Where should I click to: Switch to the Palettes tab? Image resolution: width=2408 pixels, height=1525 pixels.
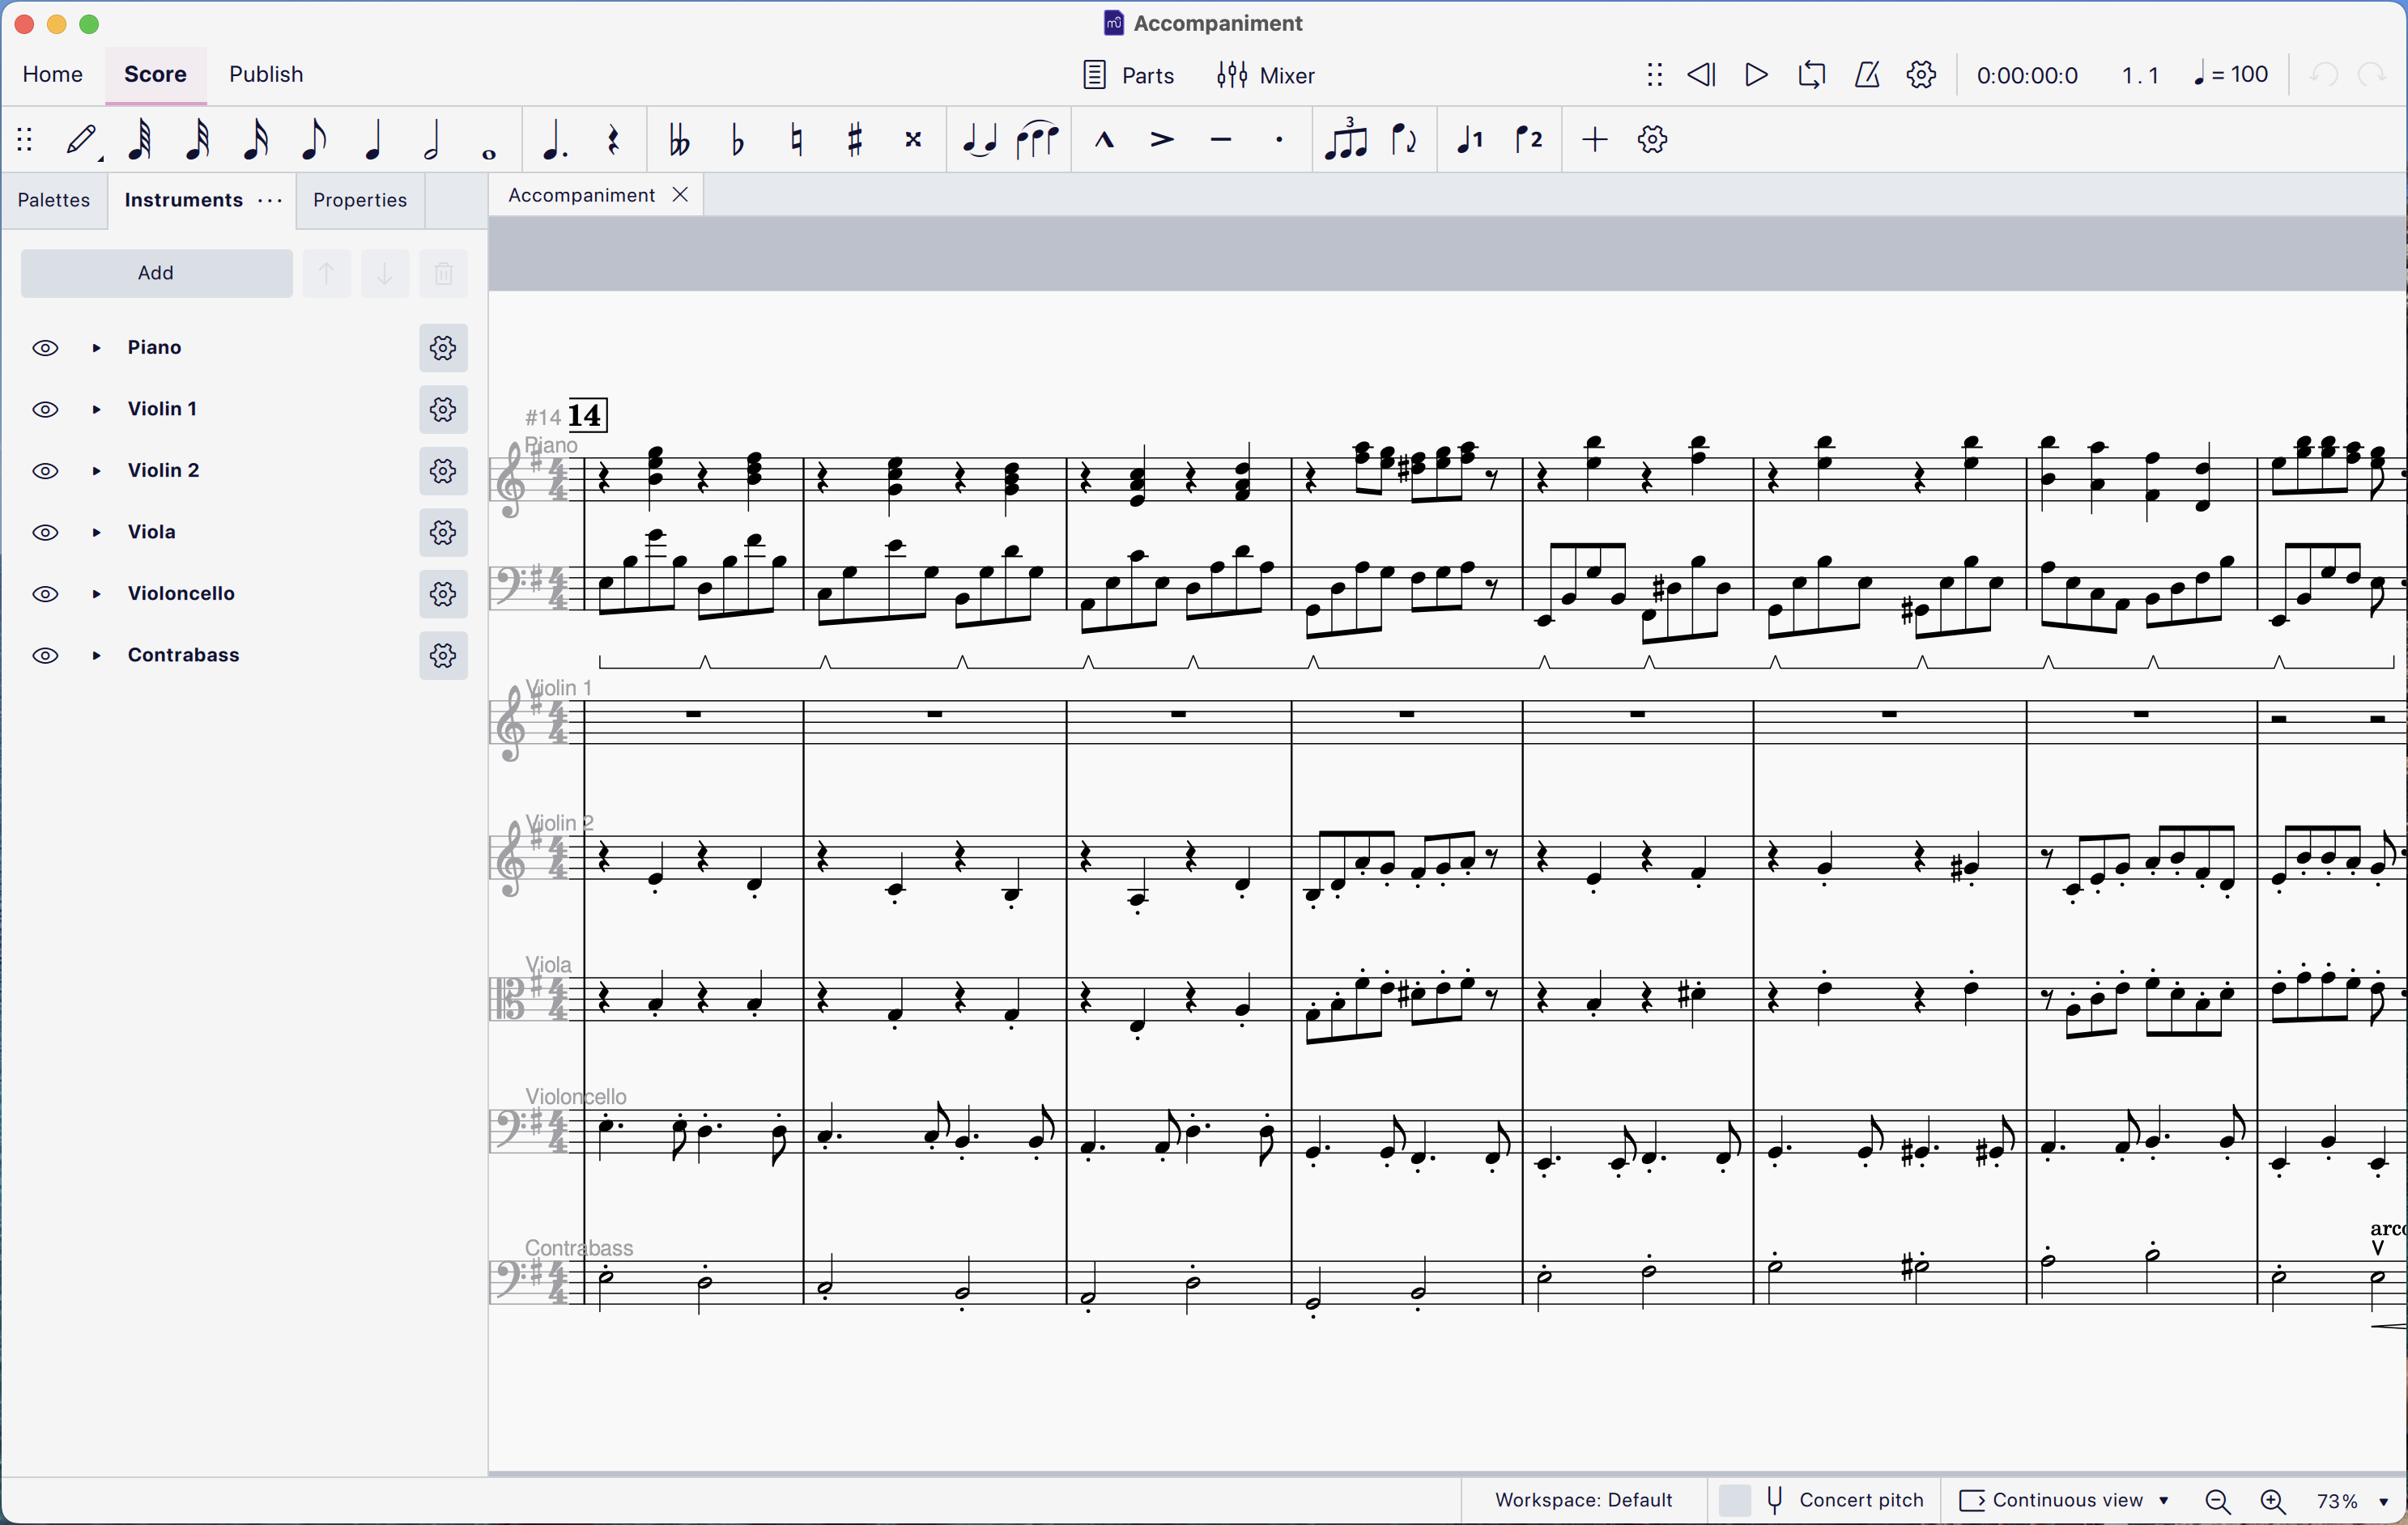point(54,200)
